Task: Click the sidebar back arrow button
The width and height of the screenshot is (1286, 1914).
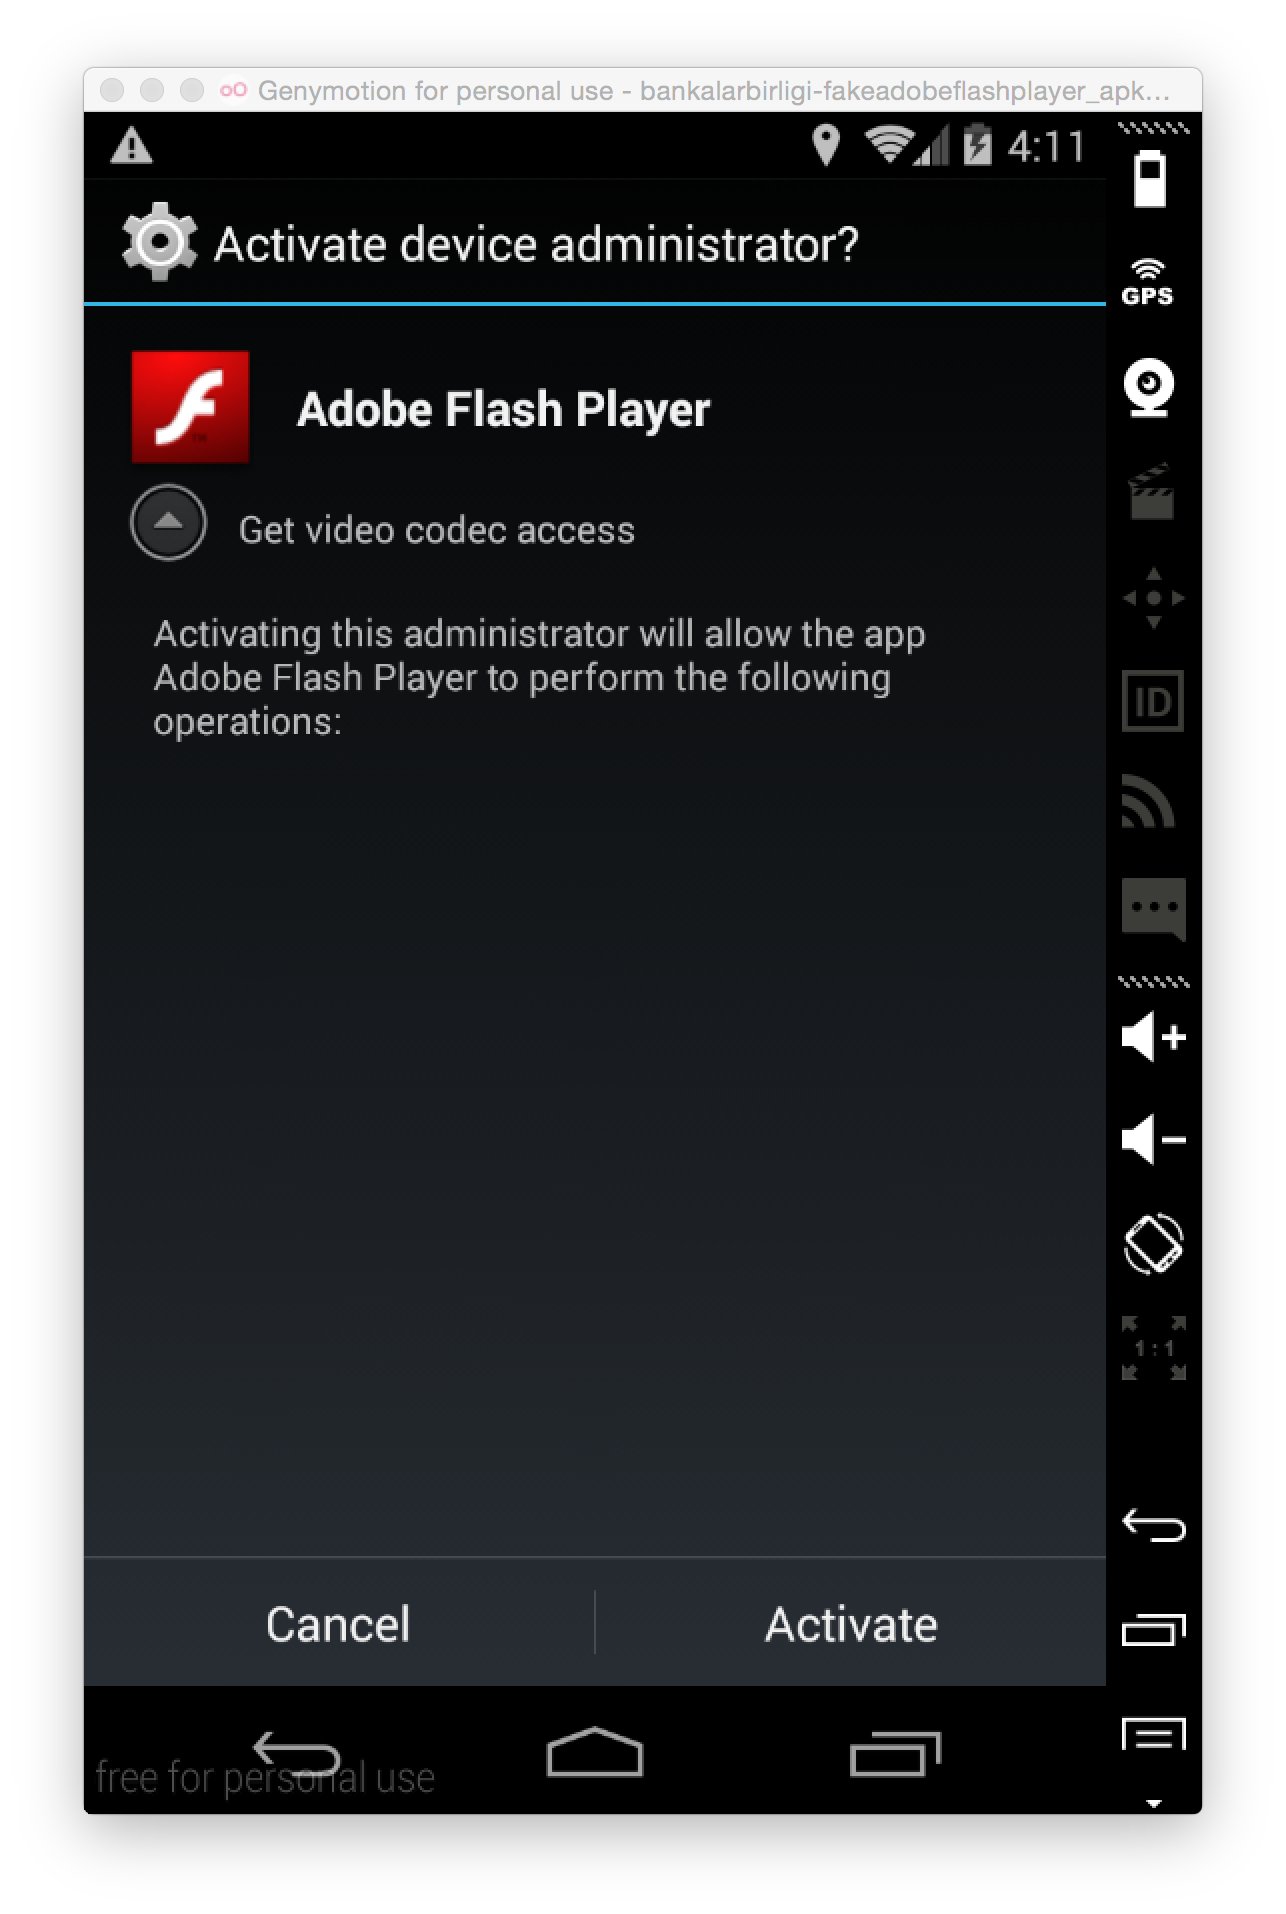Action: 1154,1525
